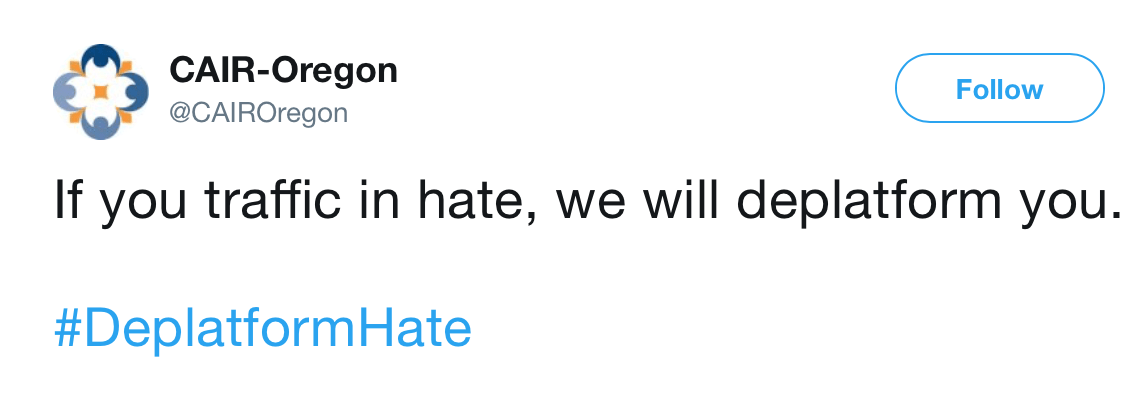
Task: Click the word "traffic" in the tweet
Action: (x=272, y=200)
